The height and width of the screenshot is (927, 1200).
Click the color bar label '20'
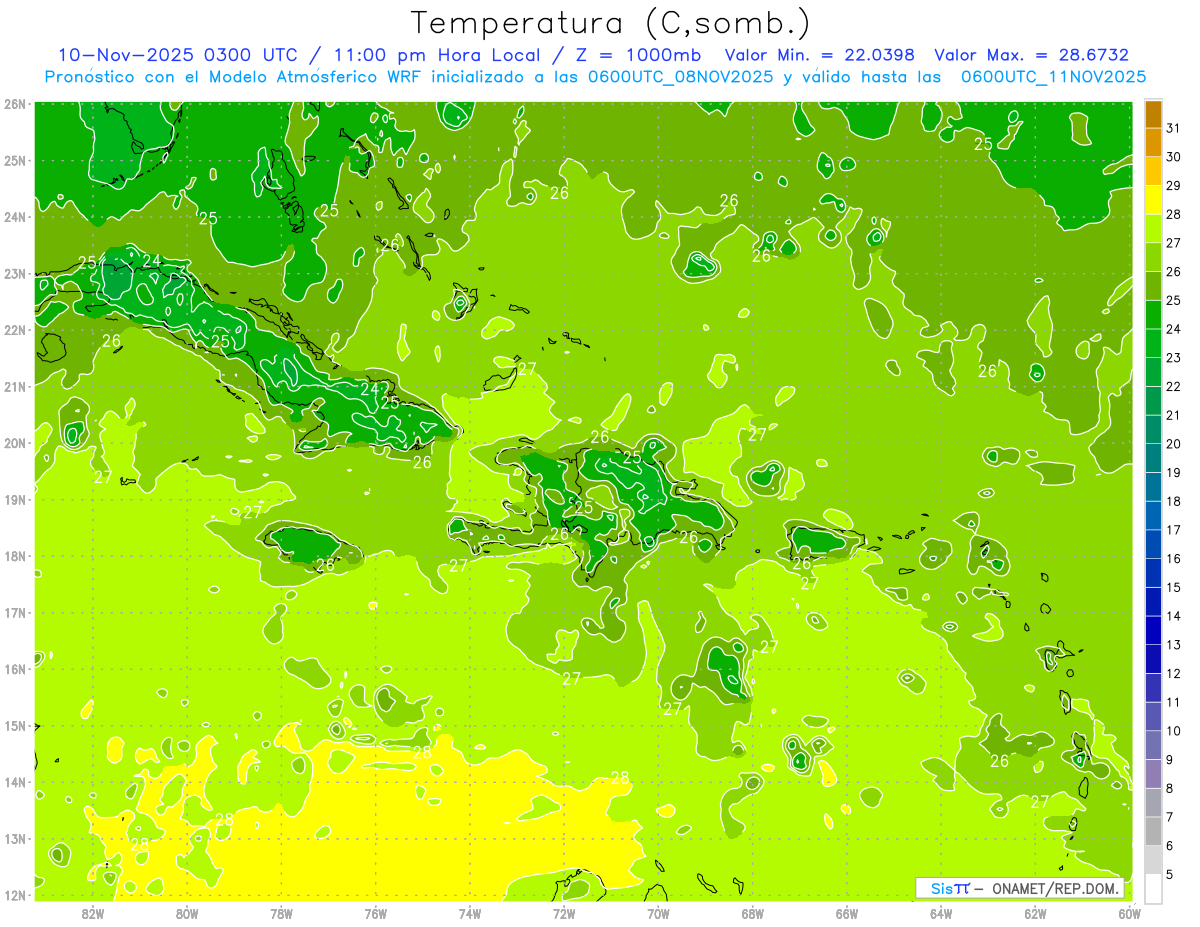[x=1174, y=444]
